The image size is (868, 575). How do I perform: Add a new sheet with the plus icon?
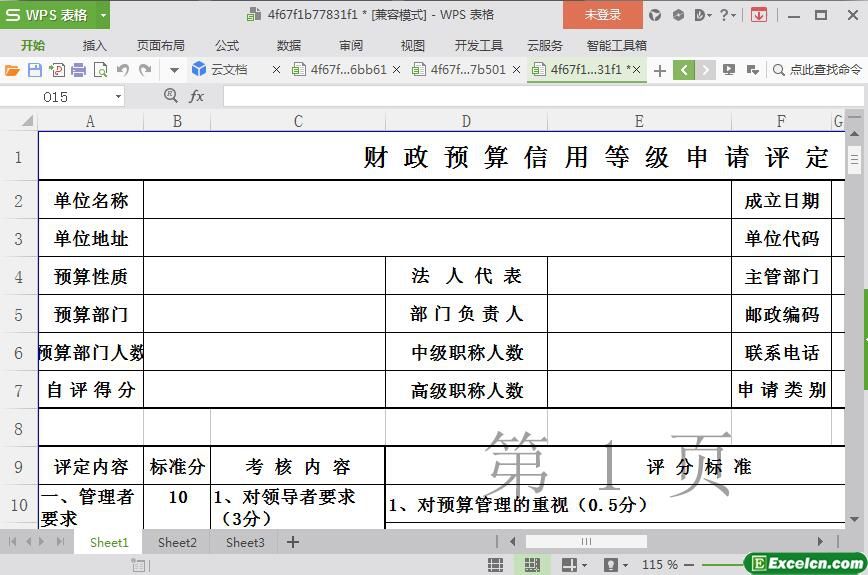point(293,542)
